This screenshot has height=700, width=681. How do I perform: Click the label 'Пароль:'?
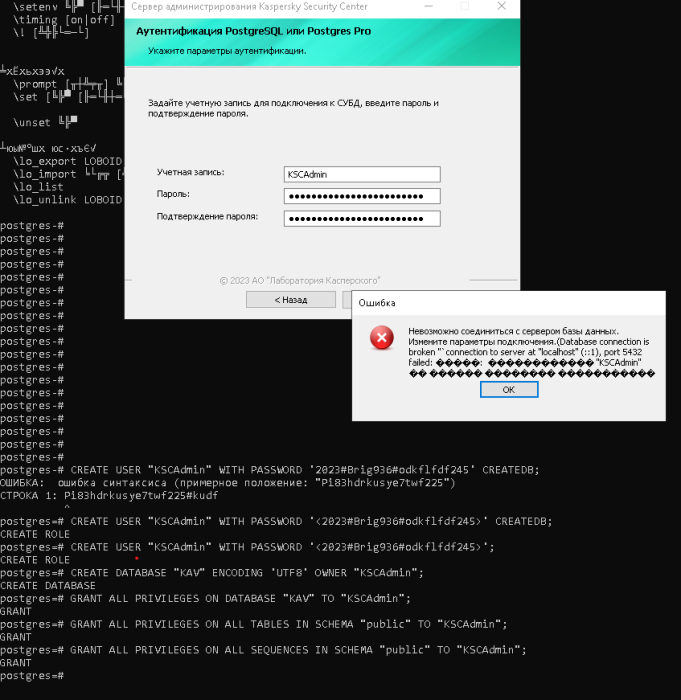(x=173, y=194)
